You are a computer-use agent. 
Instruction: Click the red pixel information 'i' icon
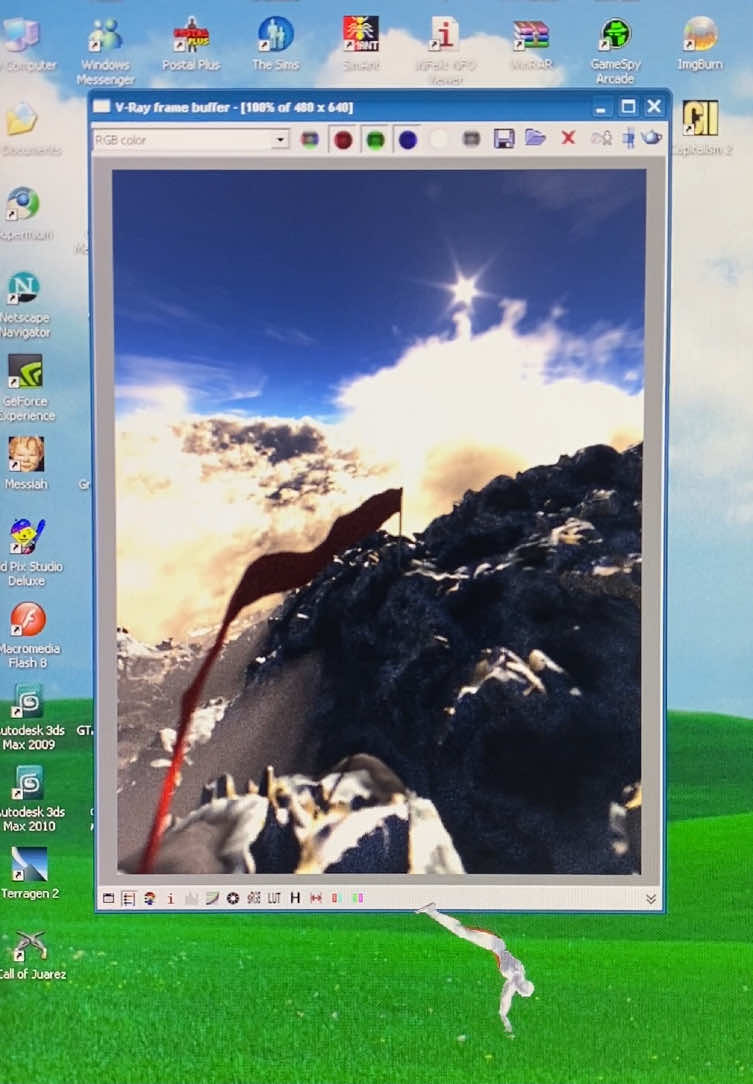[x=171, y=898]
